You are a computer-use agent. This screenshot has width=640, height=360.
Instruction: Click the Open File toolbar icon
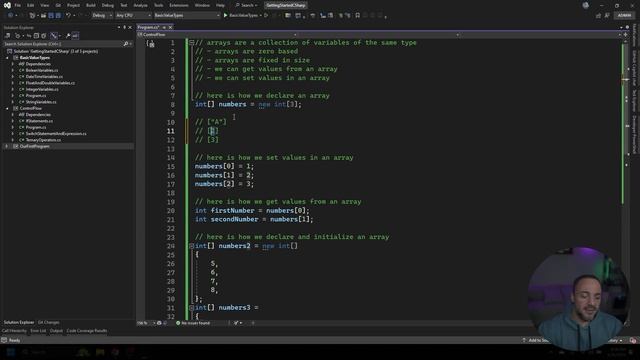43,16
